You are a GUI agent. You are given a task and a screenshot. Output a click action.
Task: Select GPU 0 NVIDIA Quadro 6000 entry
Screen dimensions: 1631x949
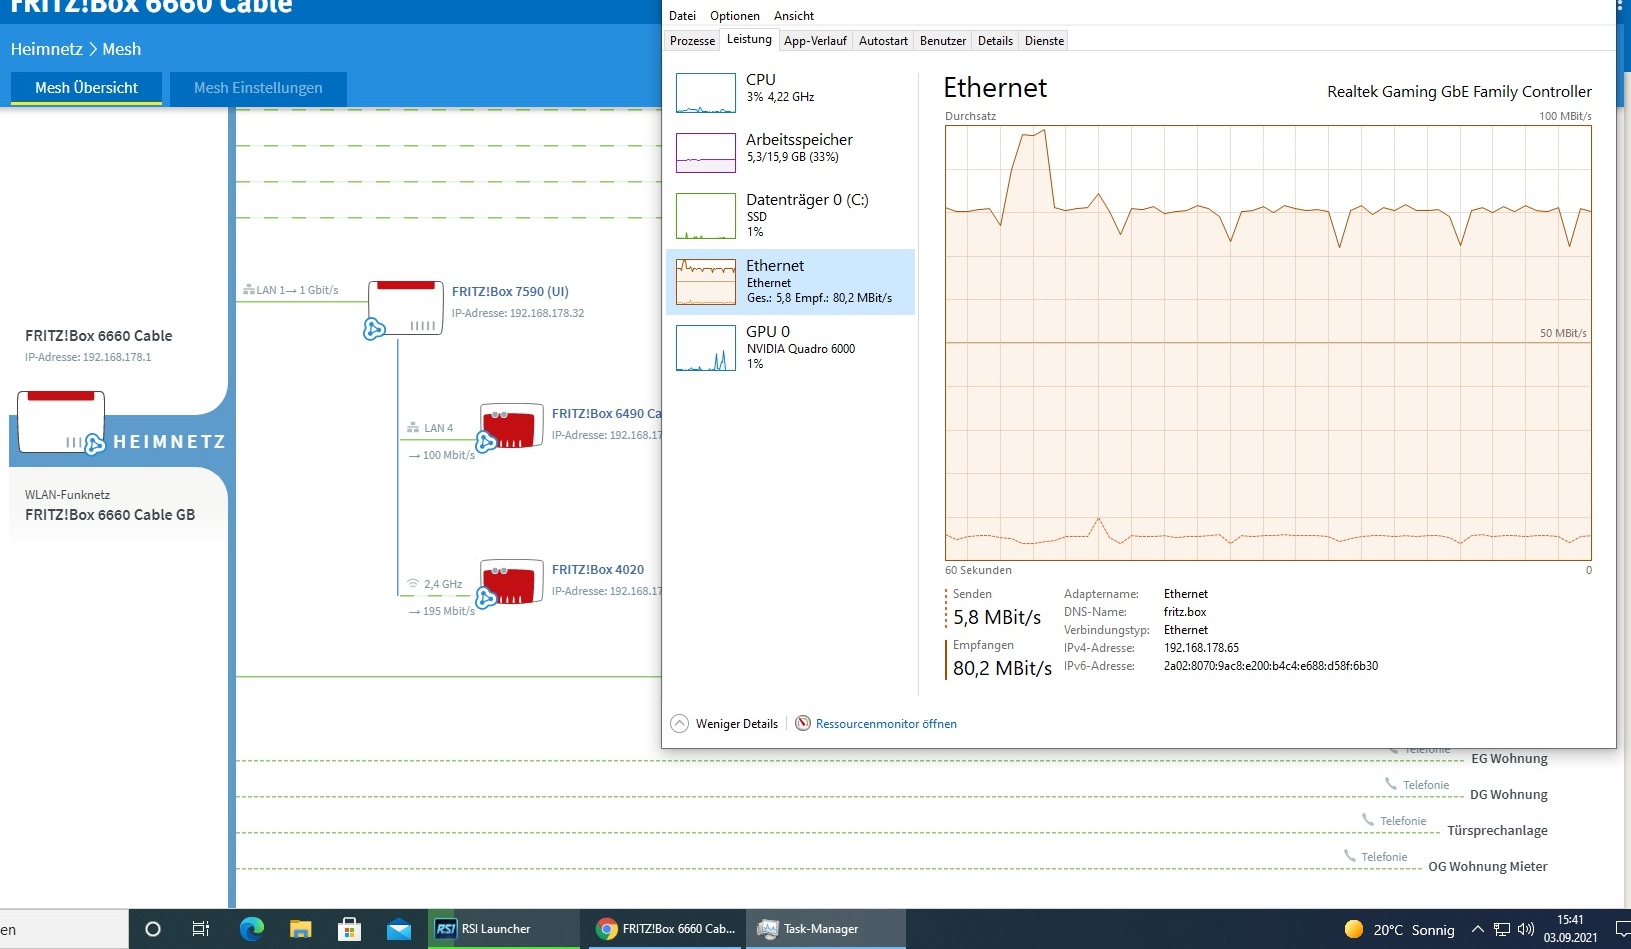tap(790, 347)
